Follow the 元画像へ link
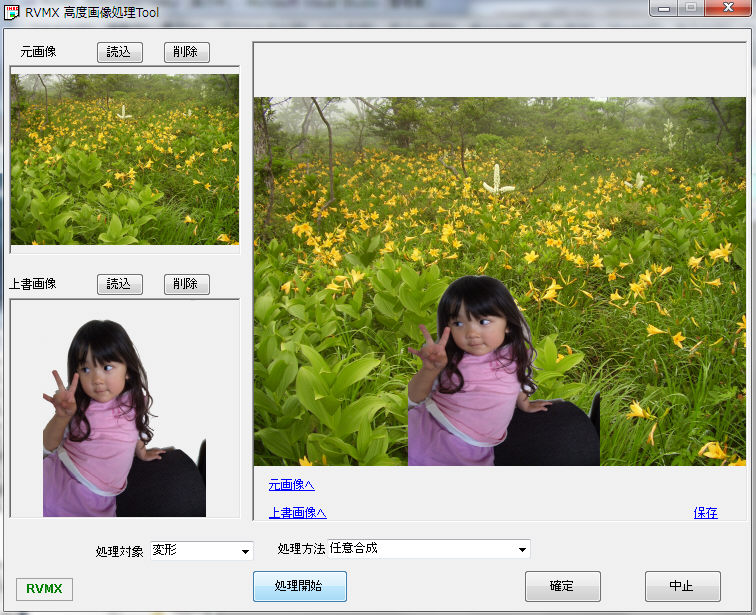The height and width of the screenshot is (615, 756). click(x=291, y=485)
